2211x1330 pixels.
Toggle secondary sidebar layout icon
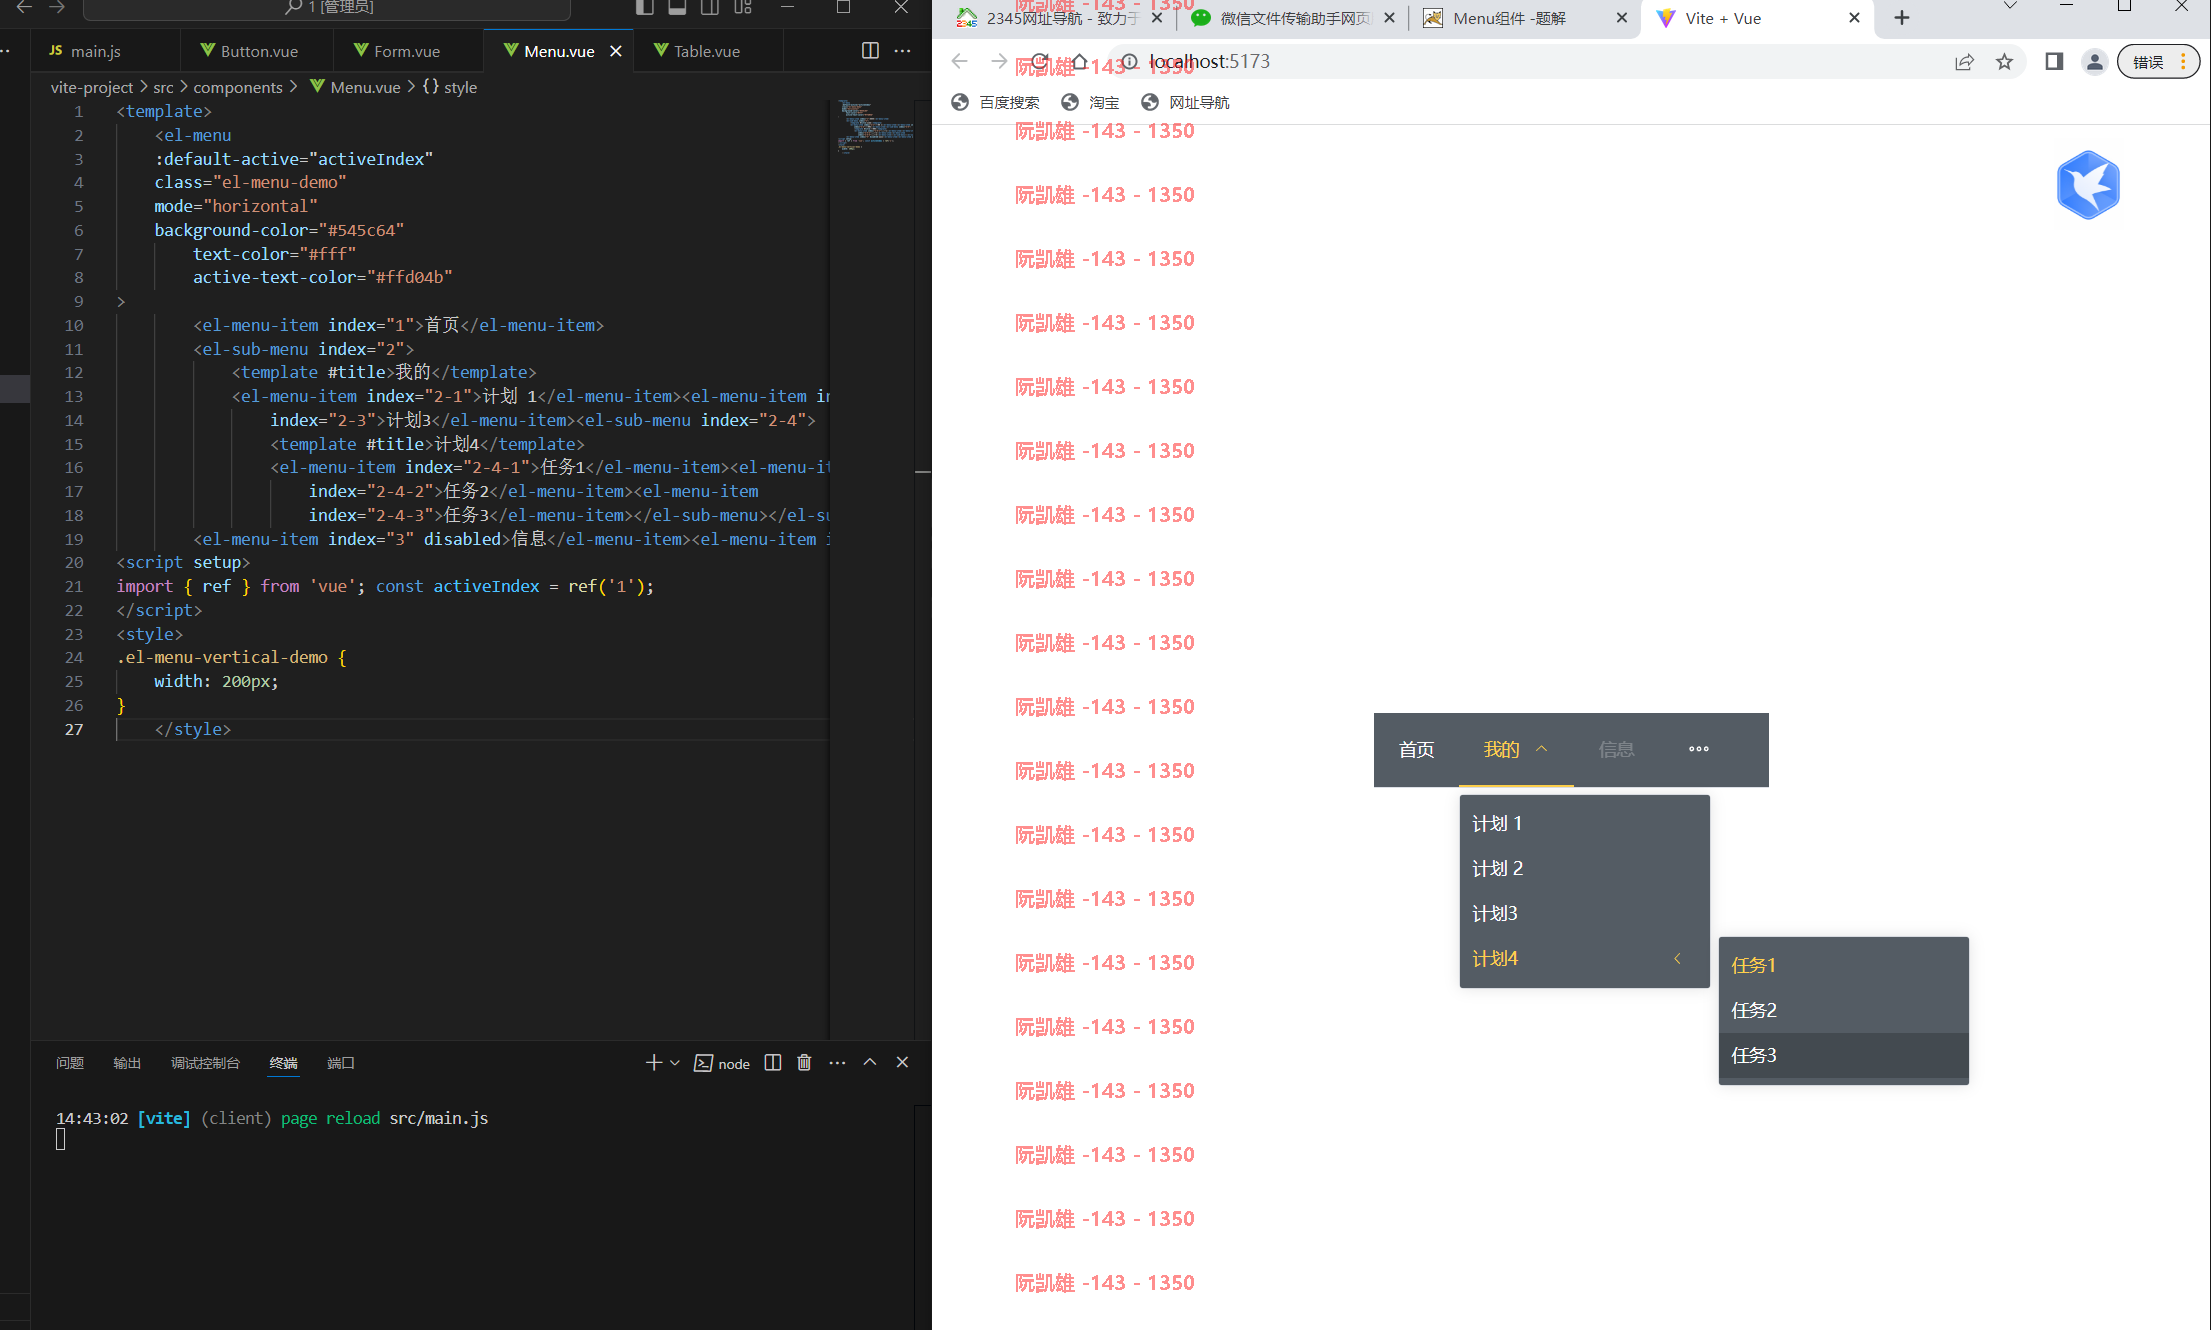click(710, 7)
